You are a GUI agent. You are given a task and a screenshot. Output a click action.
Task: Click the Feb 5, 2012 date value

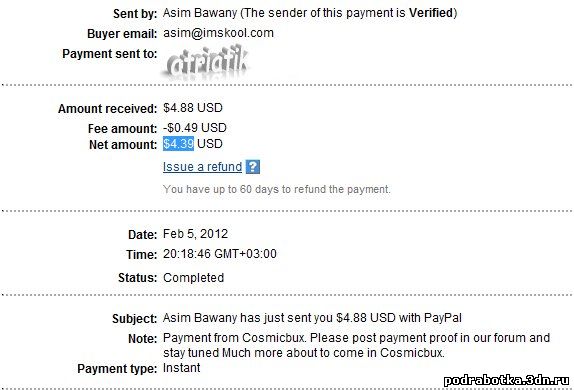click(x=195, y=234)
